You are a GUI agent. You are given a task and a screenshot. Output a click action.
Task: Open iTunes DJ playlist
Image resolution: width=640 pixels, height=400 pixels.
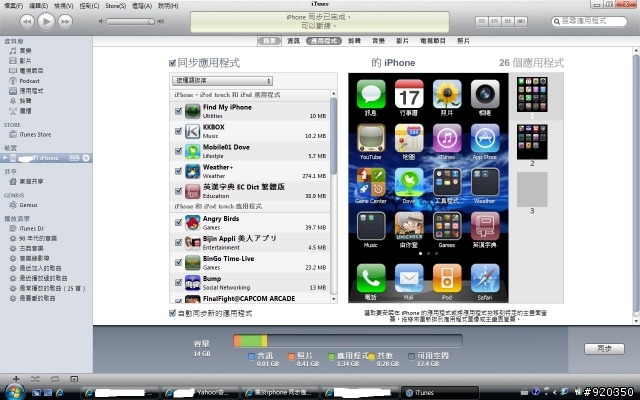click(x=31, y=229)
